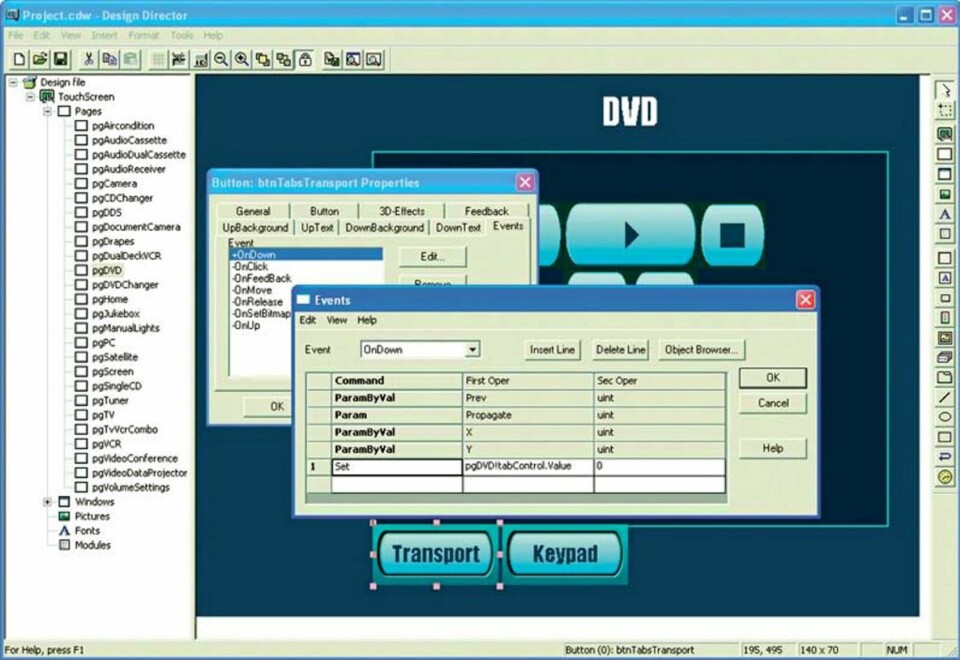960x660 pixels.
Task: Open the Tools menu in Design Director
Action: pos(181,36)
